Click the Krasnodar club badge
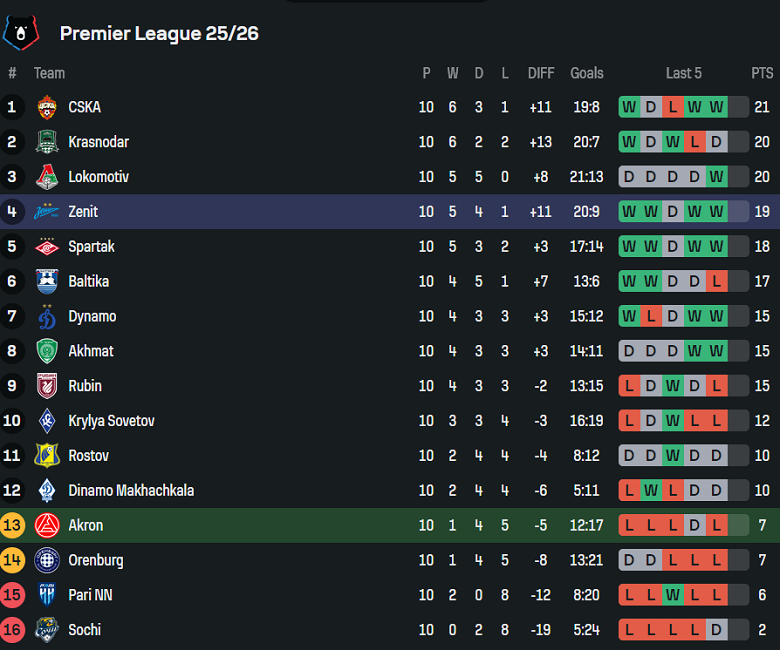Viewport: 780px width, 650px height. click(x=47, y=142)
